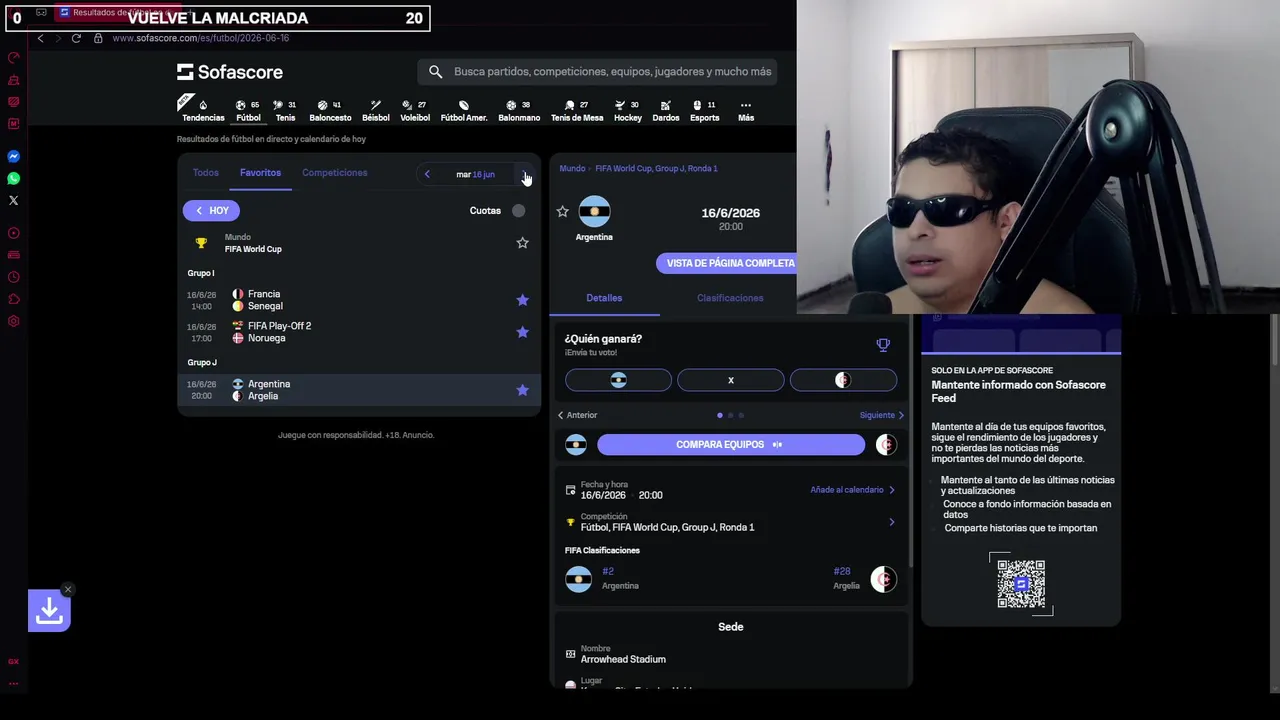Click the sofascore.com address bar

pyautogui.click(x=200, y=38)
